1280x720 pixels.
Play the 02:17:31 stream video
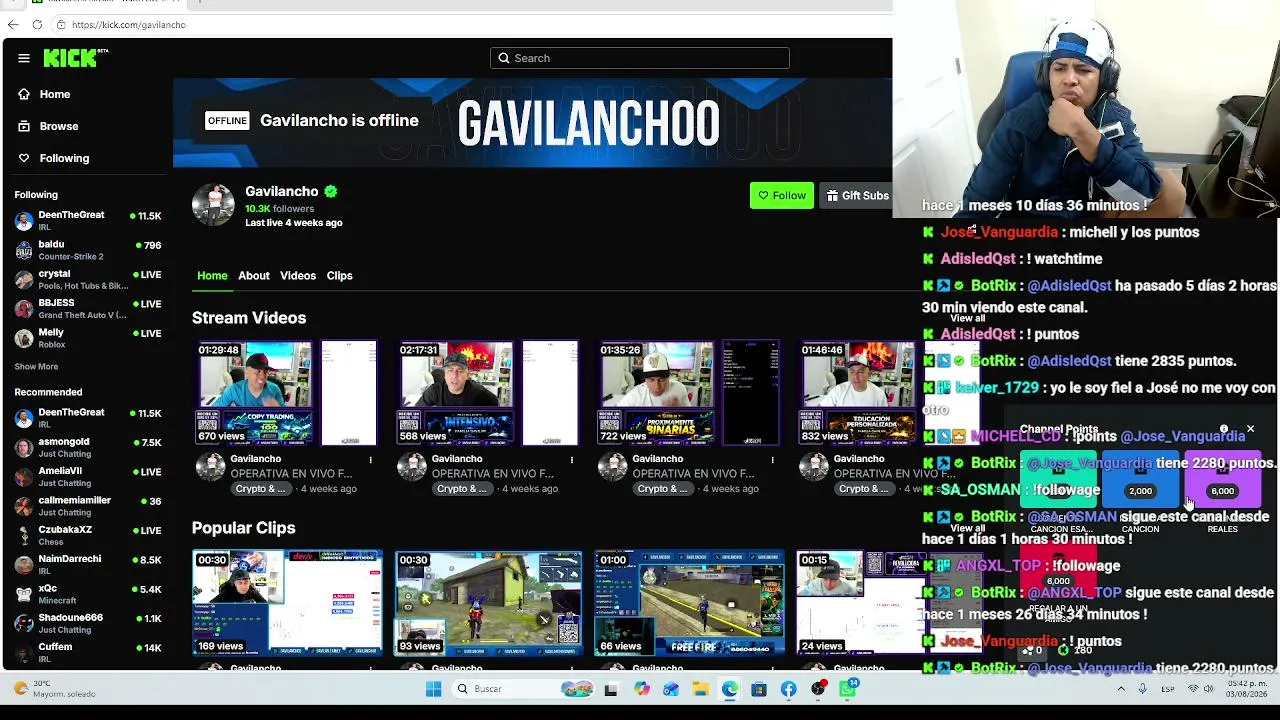pos(488,393)
